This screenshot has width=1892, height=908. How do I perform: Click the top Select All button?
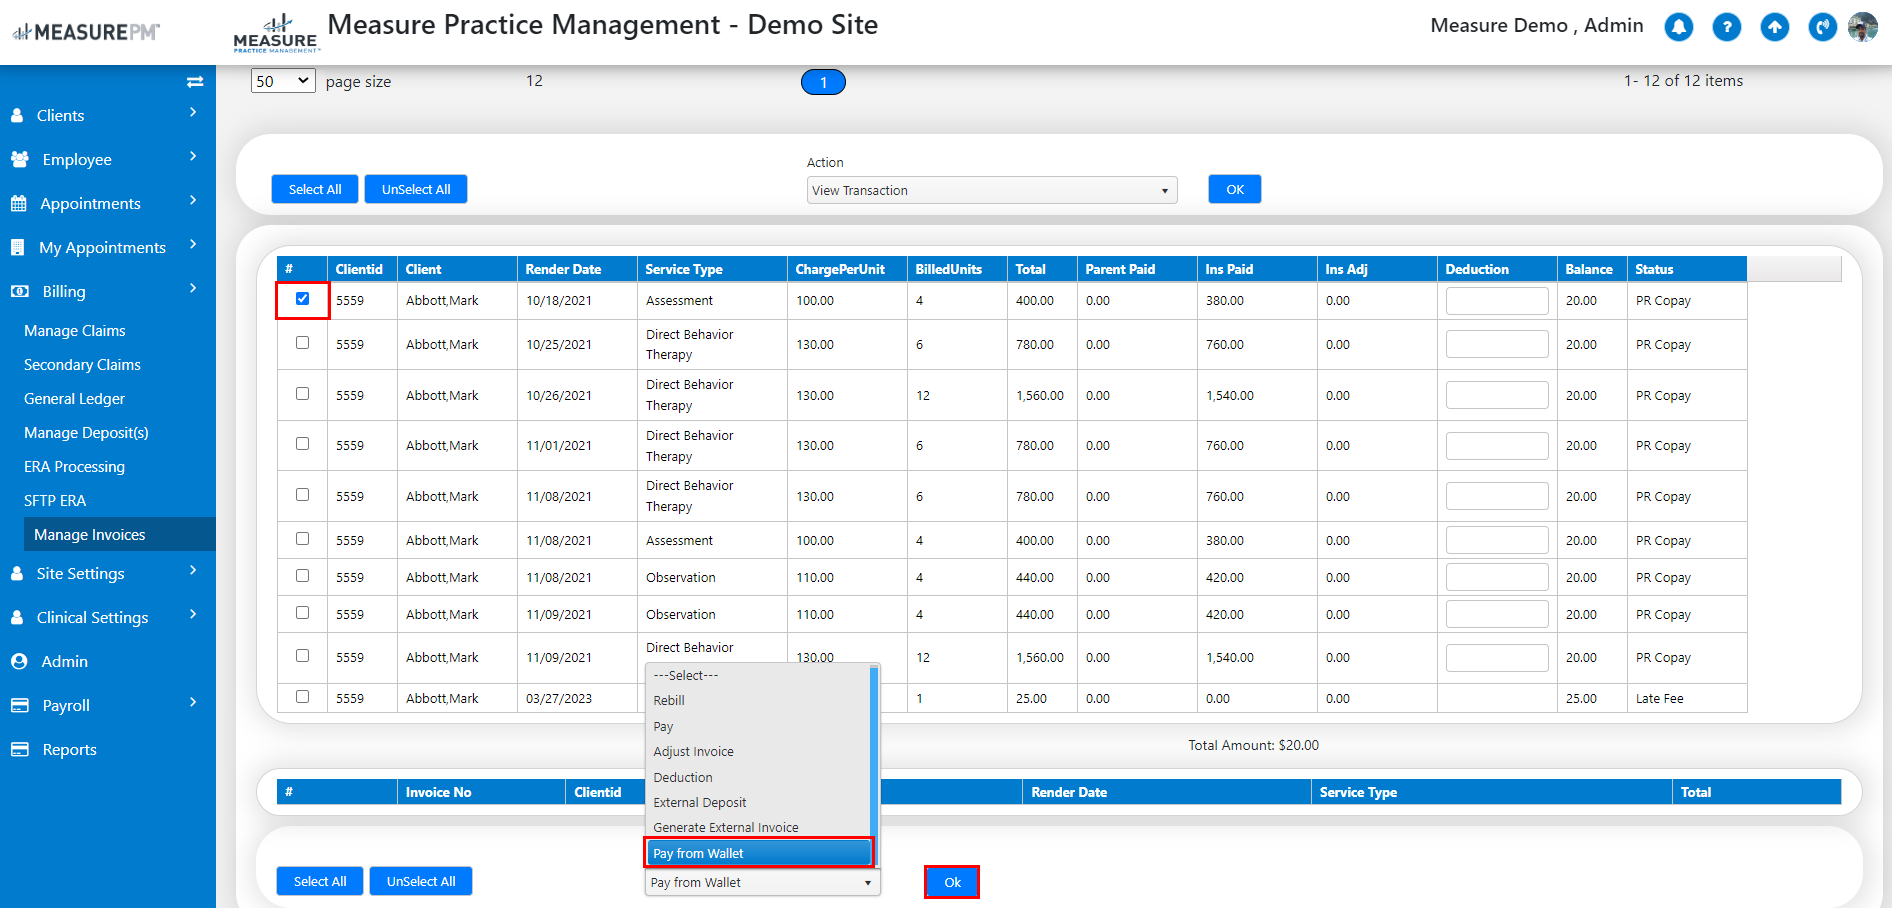click(315, 190)
